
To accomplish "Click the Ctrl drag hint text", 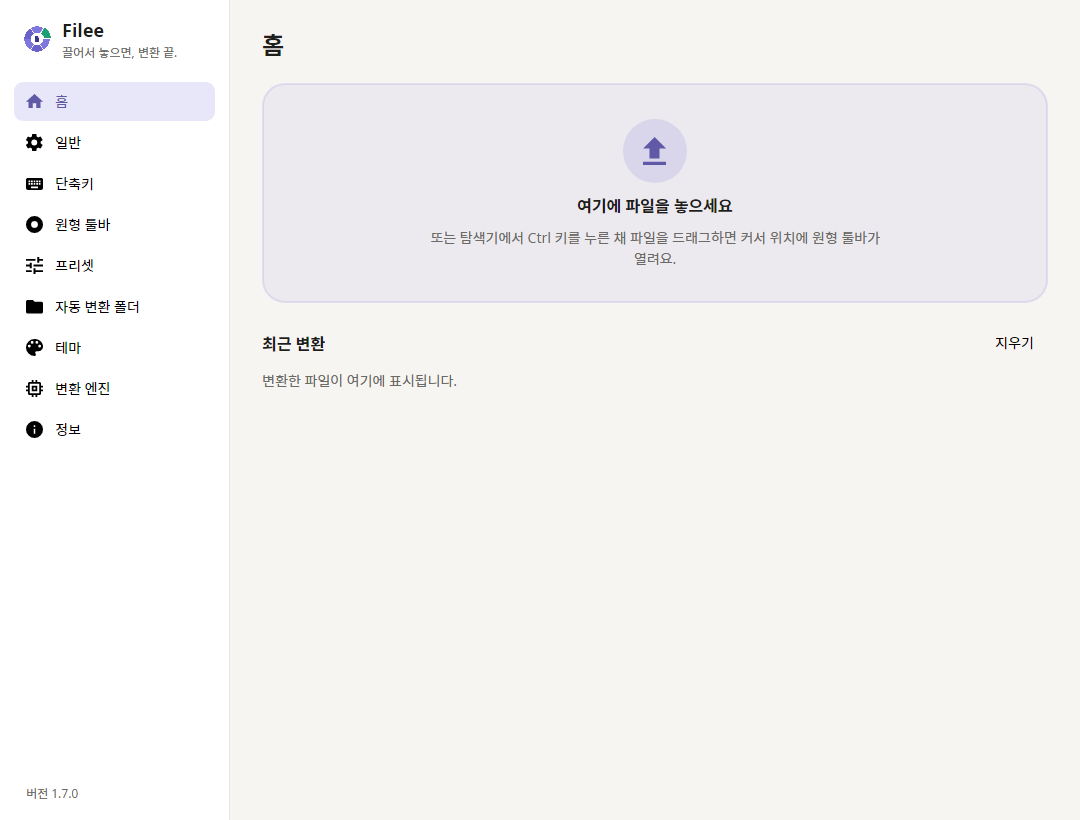I will point(654,248).
